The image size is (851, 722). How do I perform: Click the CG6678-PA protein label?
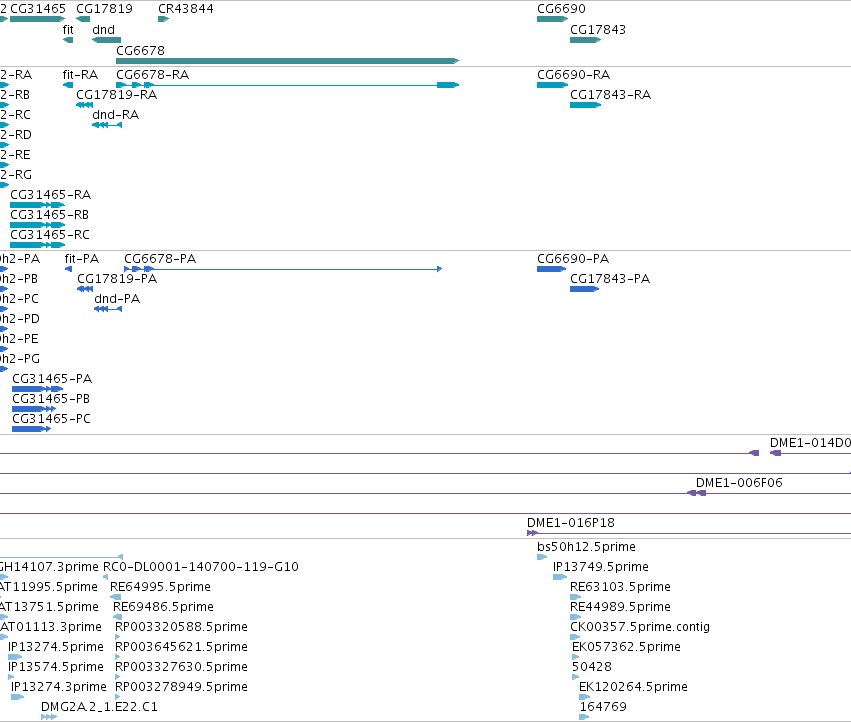[x=160, y=258]
